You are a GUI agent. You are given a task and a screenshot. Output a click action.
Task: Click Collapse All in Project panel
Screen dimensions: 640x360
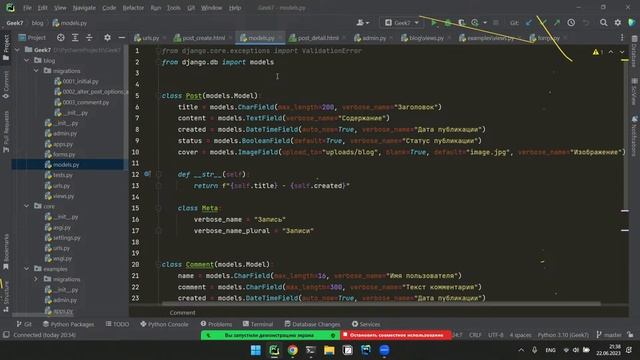pos(89,38)
